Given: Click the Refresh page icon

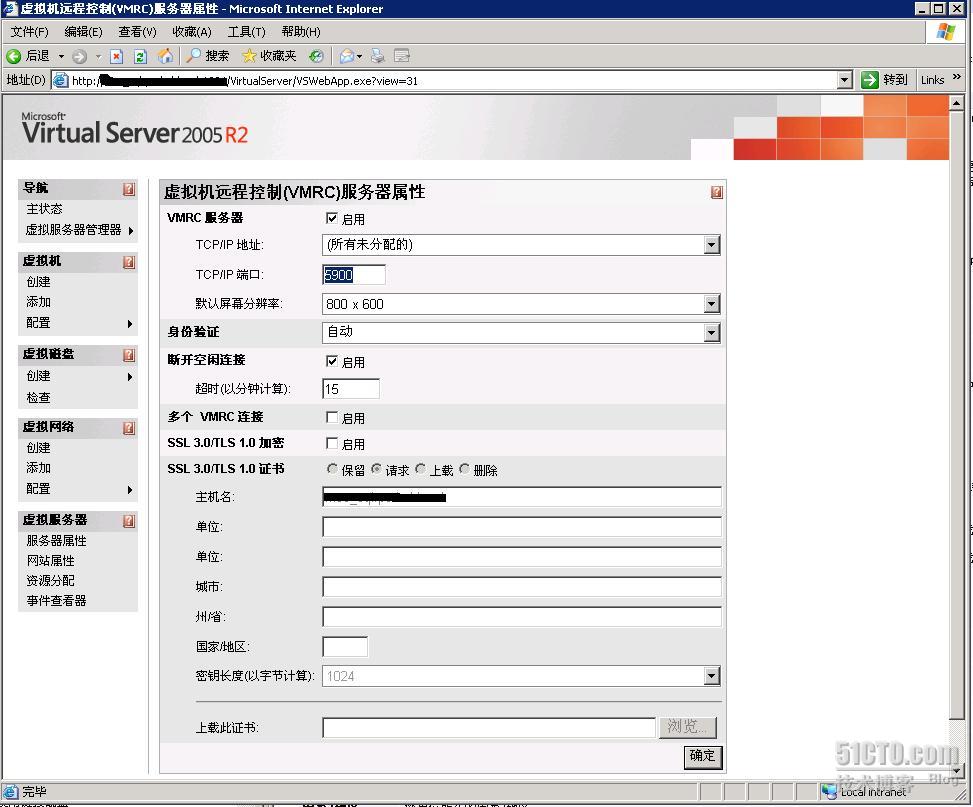Looking at the screenshot, I should pos(140,56).
